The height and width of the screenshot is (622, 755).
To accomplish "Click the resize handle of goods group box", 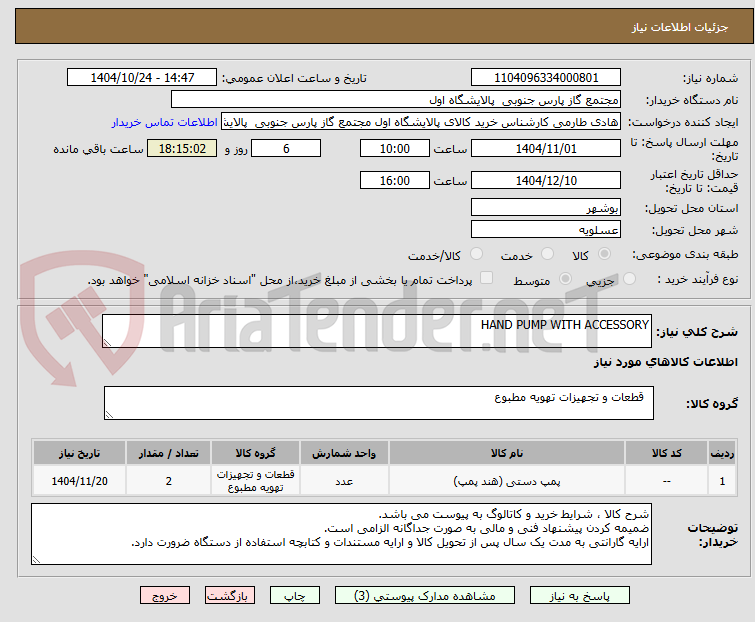I will [109, 415].
